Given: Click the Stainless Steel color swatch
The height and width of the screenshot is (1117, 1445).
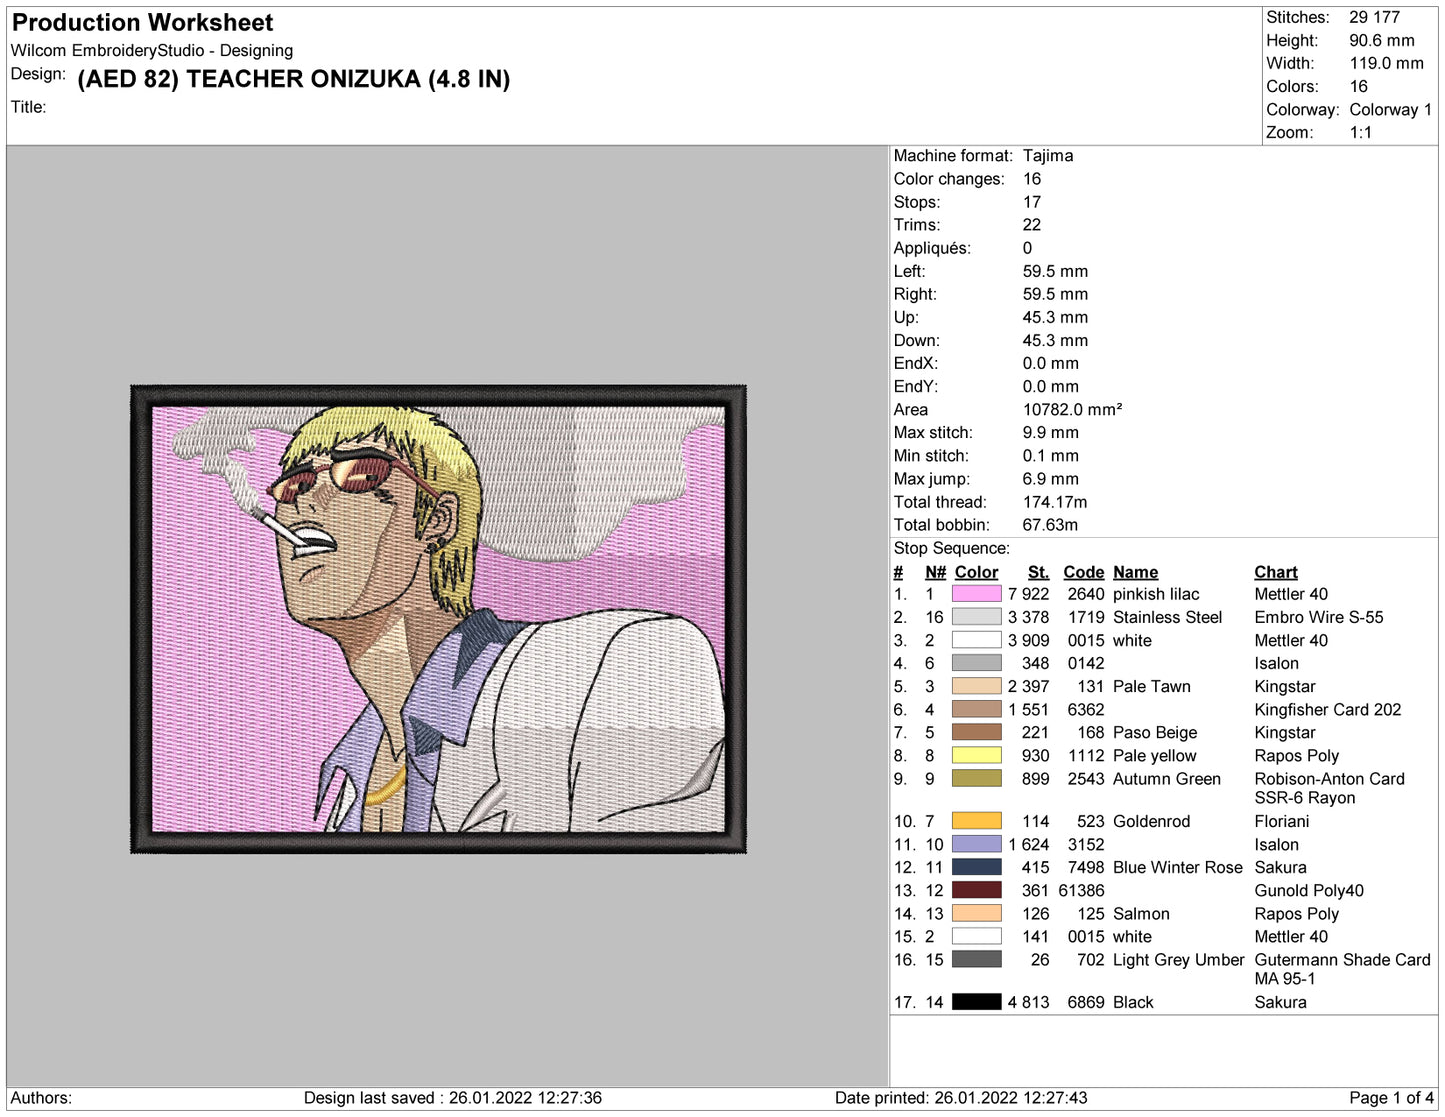Looking at the screenshot, I should coord(976,617).
